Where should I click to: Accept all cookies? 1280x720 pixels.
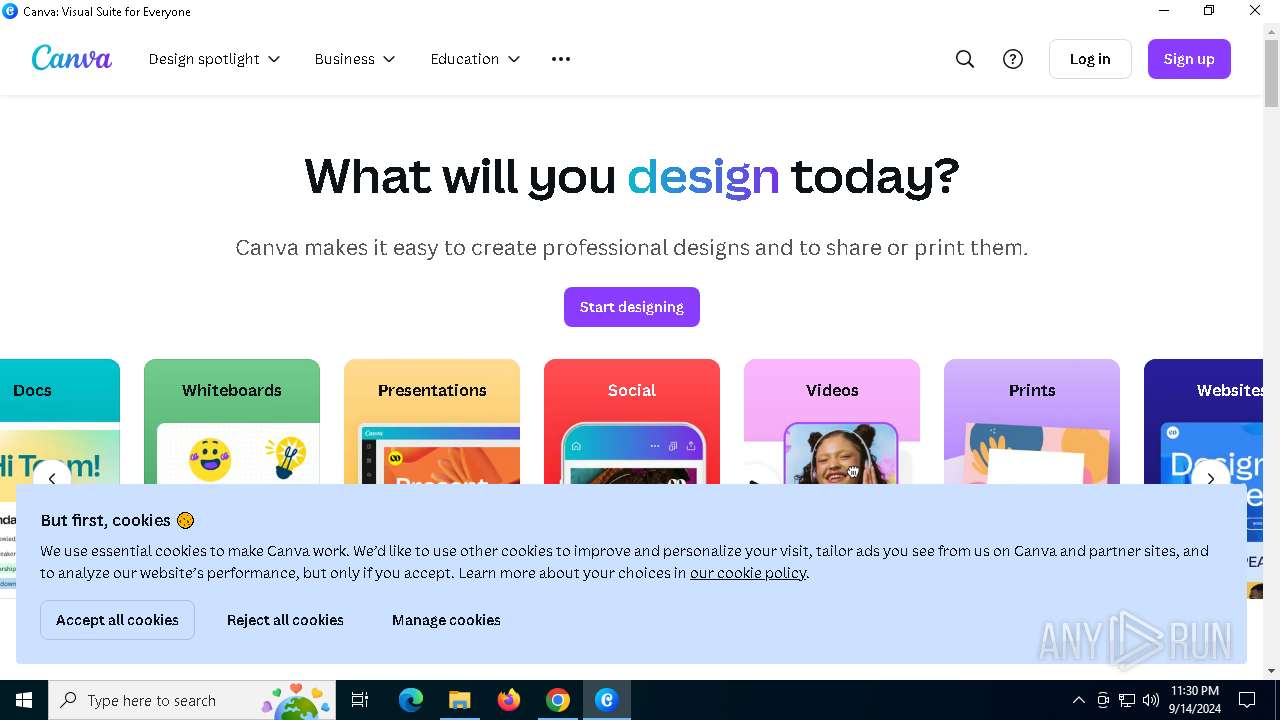point(117,620)
